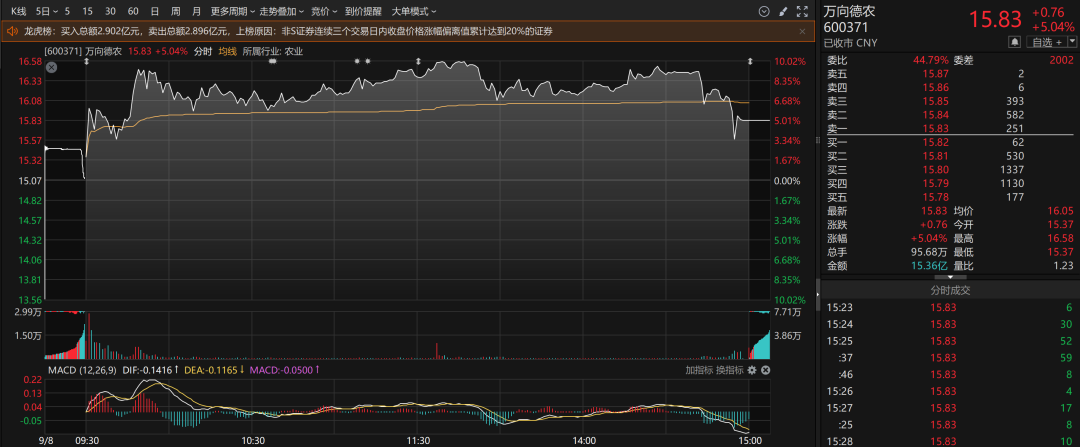
Task: Open 更多周期 dropdown
Action: pyautogui.click(x=233, y=12)
